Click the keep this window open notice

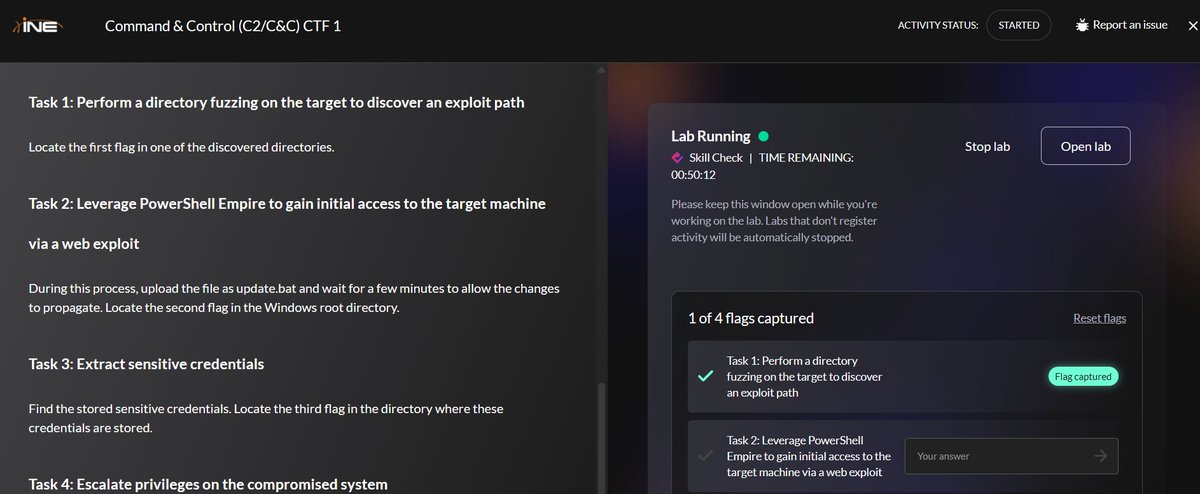click(x=774, y=220)
